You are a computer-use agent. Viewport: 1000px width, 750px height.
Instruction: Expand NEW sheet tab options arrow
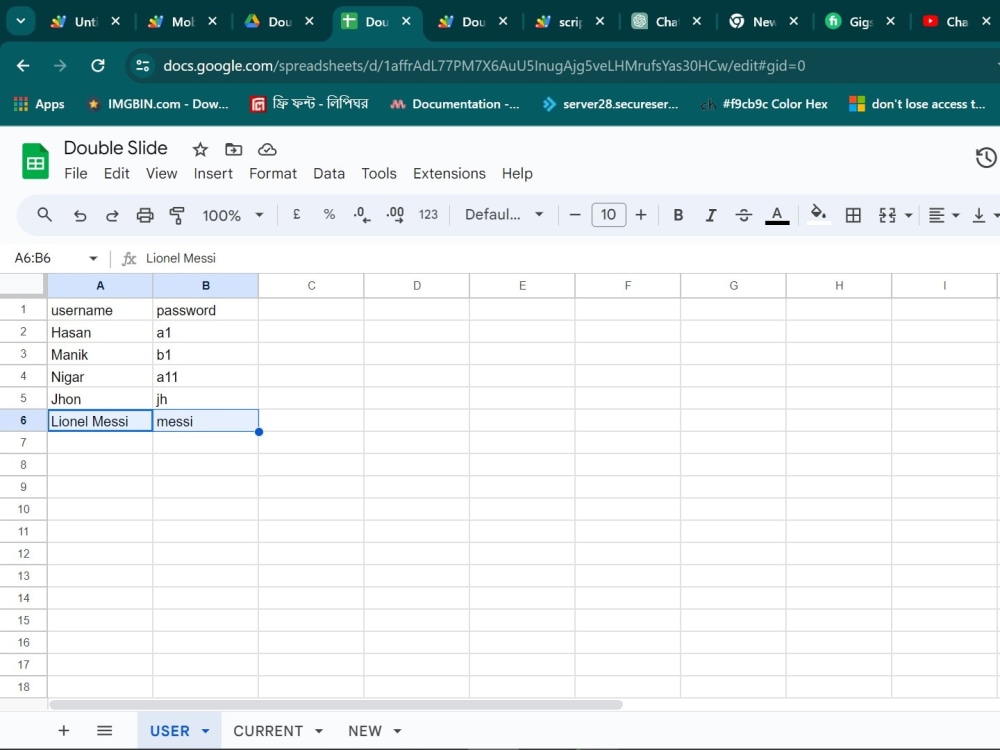click(x=397, y=731)
